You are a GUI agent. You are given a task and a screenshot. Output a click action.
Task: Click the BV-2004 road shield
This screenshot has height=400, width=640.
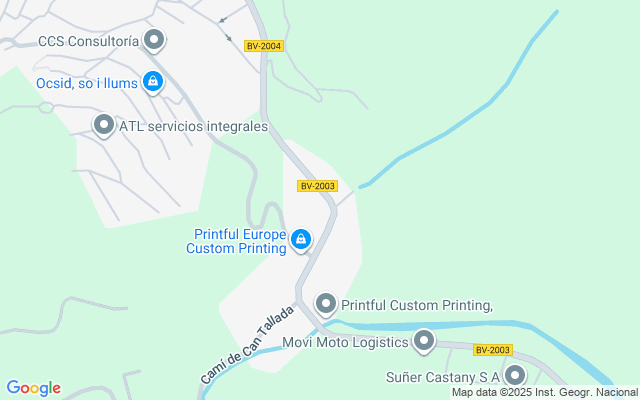coord(264,46)
